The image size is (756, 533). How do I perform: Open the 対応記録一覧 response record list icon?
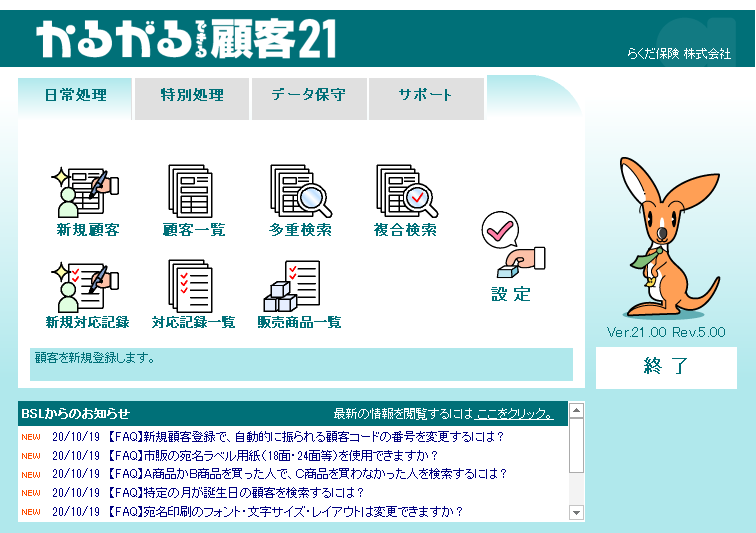pyautogui.click(x=193, y=295)
